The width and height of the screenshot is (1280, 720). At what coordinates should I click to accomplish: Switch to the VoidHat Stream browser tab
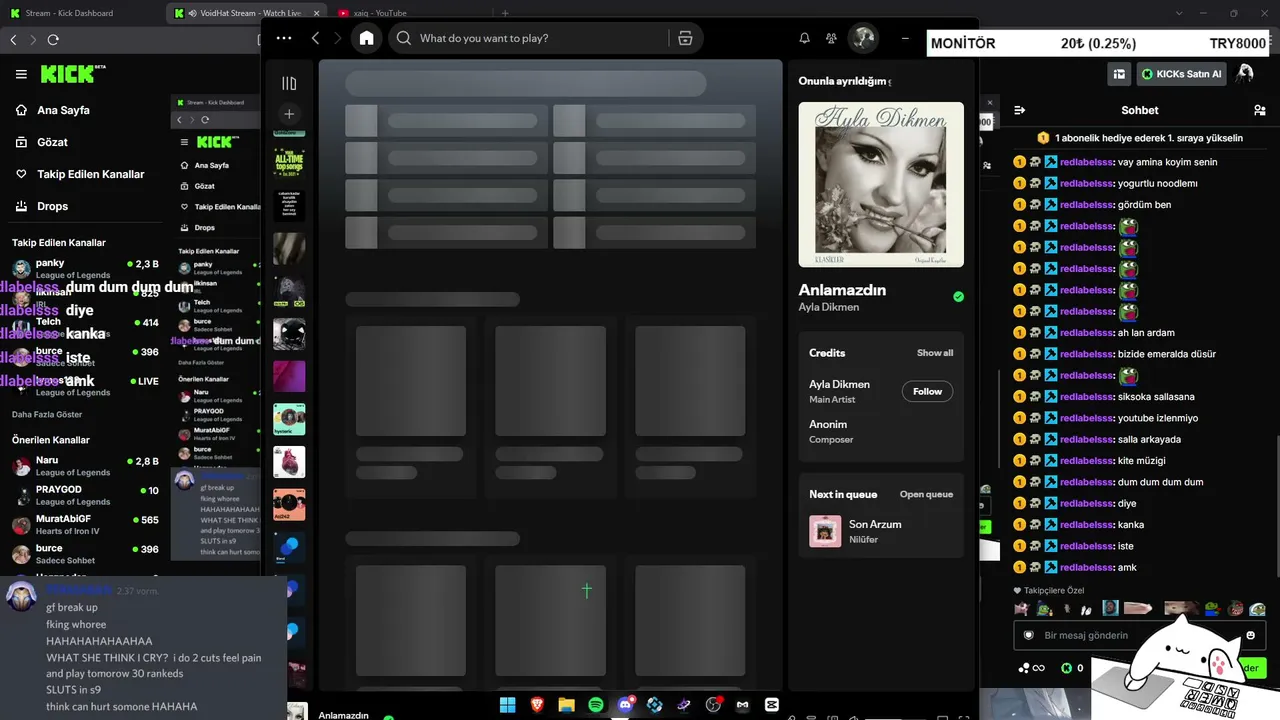[x=245, y=13]
